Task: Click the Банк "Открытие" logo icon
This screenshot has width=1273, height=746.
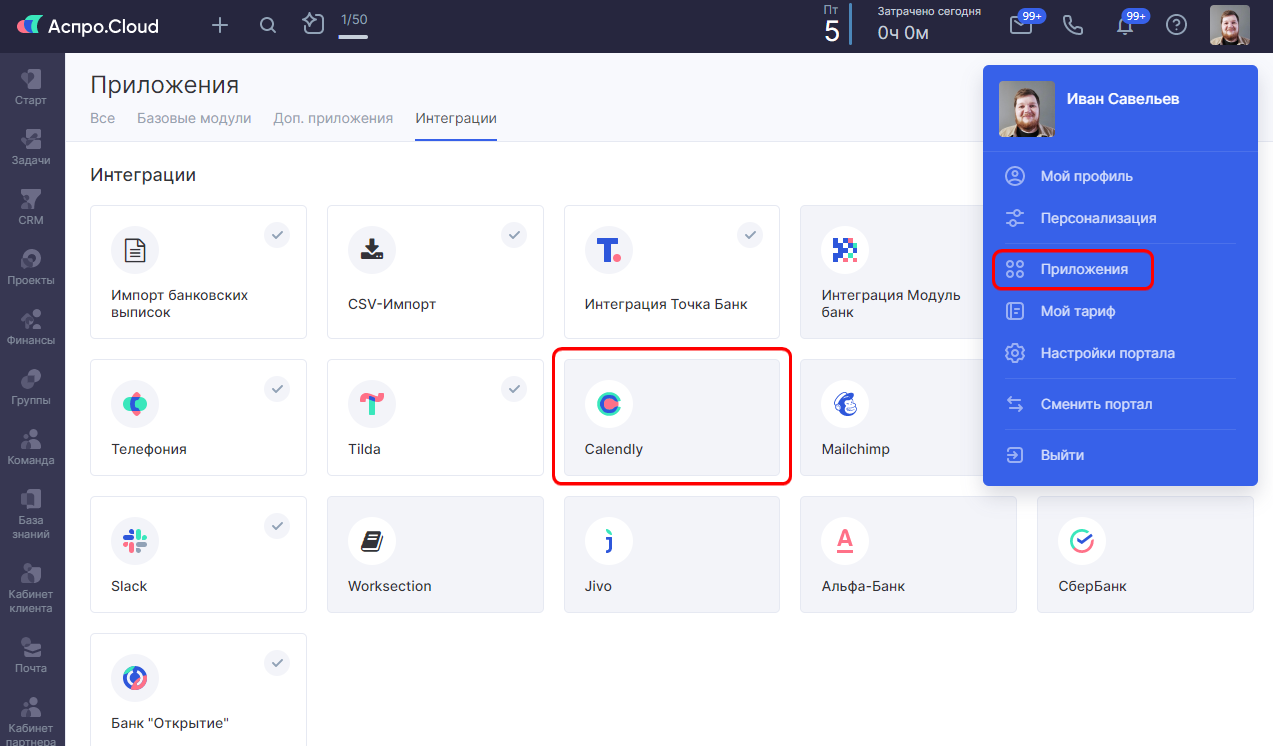Action: 135,678
